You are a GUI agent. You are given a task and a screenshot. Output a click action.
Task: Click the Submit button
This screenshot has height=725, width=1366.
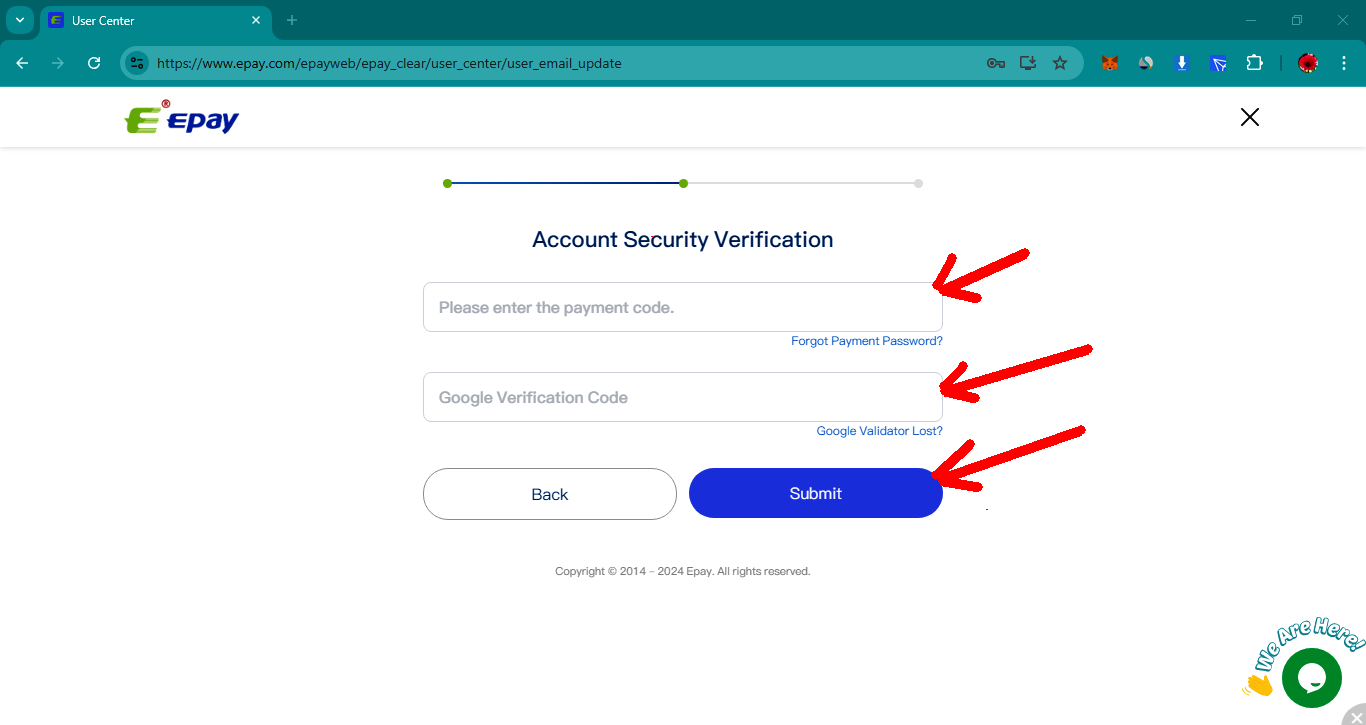pyautogui.click(x=815, y=493)
